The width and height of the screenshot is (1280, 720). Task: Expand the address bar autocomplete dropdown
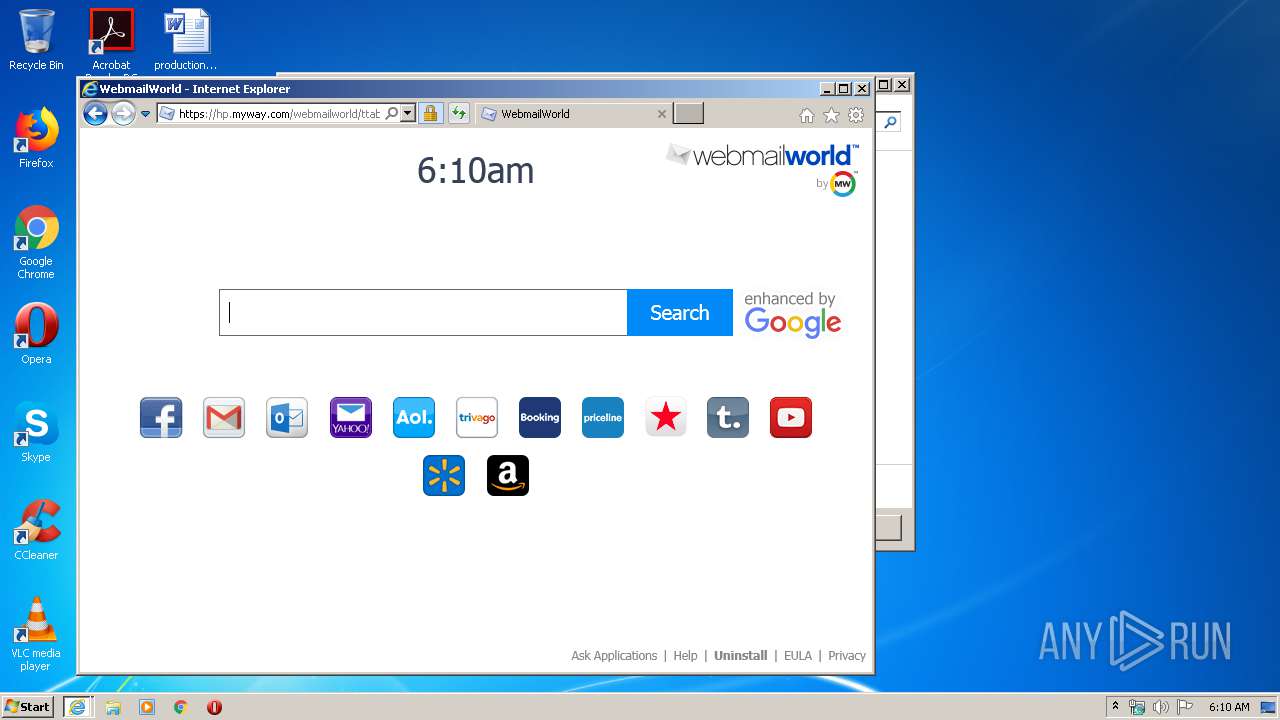point(408,114)
